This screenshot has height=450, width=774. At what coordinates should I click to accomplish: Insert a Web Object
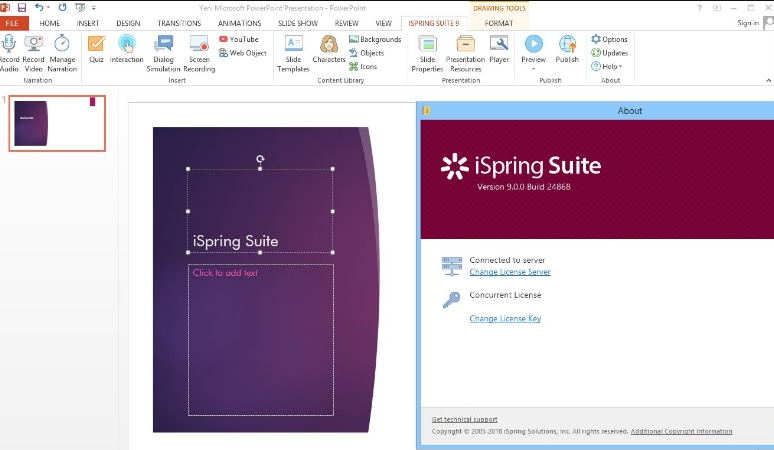pyautogui.click(x=243, y=53)
